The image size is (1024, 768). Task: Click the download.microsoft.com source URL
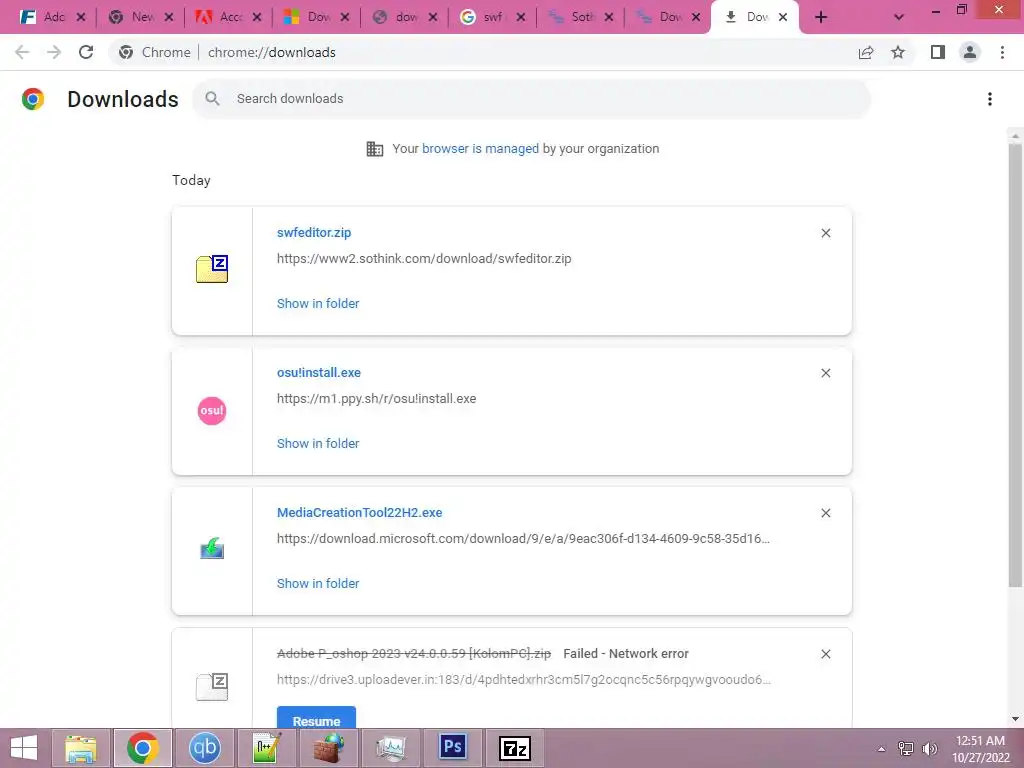pos(524,539)
